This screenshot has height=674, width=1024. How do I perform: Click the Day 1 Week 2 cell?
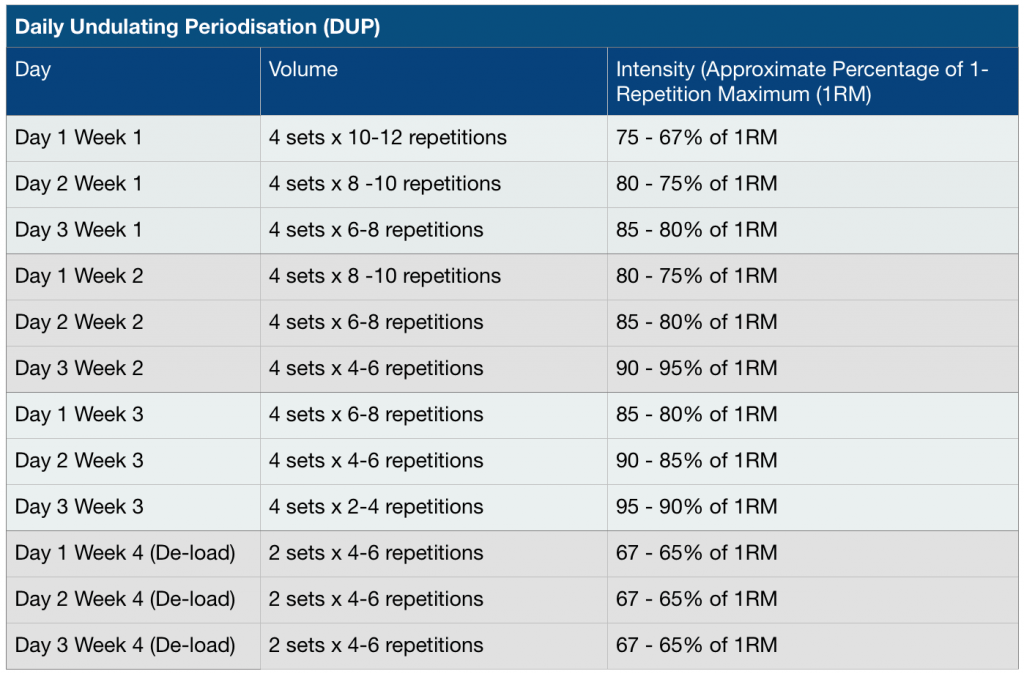point(79,276)
